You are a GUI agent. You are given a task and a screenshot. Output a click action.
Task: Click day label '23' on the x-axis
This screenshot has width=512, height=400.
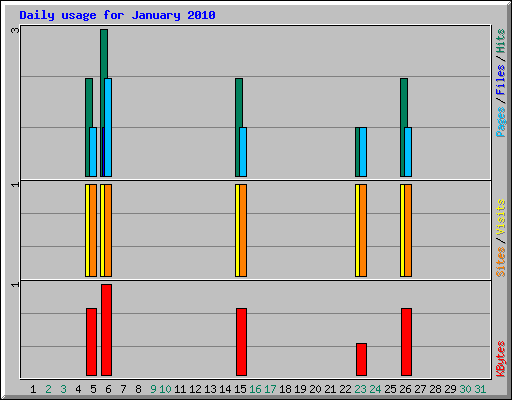[x=360, y=389]
